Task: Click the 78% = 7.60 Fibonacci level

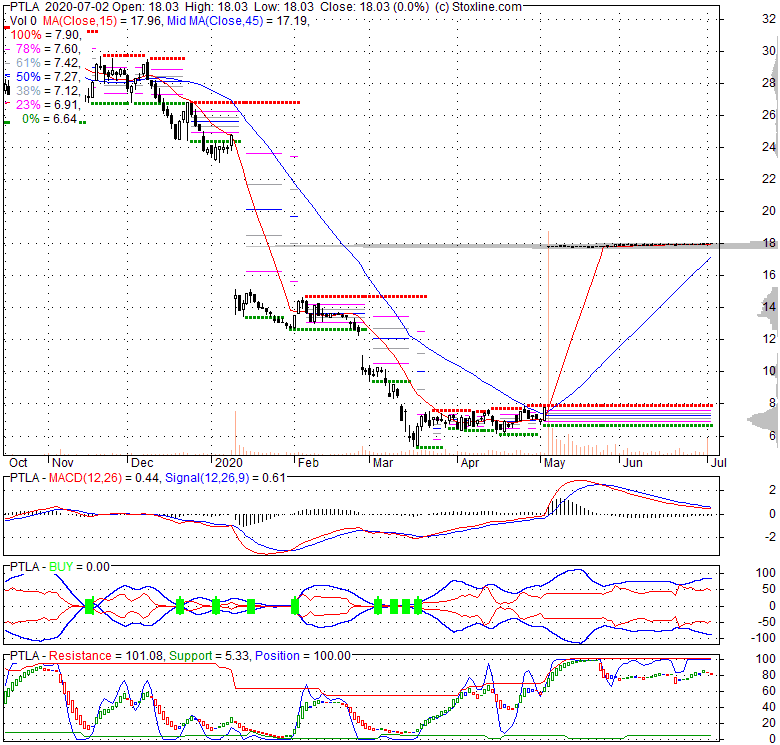Action: (48, 49)
